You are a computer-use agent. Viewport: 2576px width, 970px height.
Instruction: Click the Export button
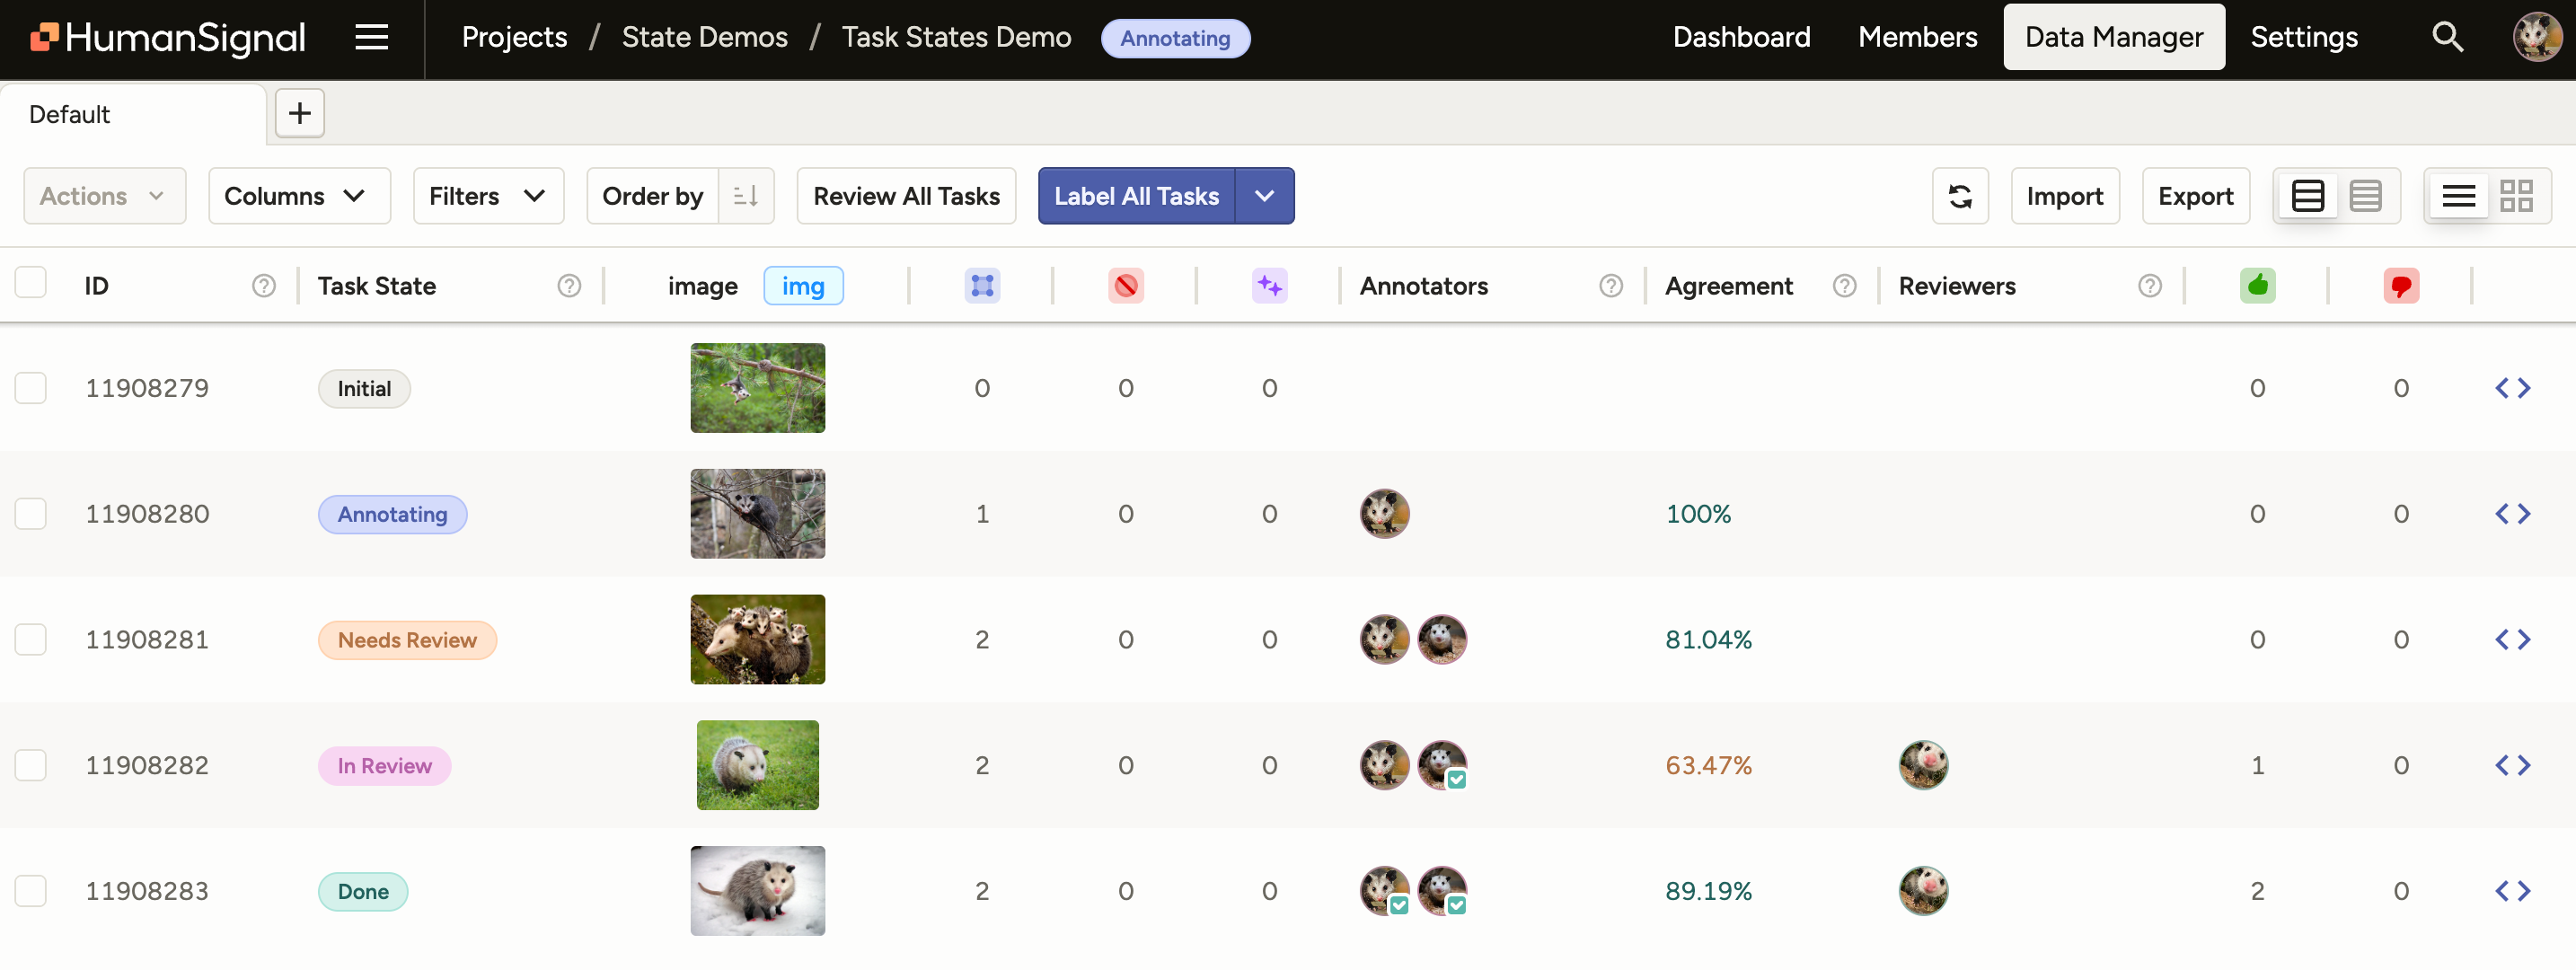tap(2195, 195)
